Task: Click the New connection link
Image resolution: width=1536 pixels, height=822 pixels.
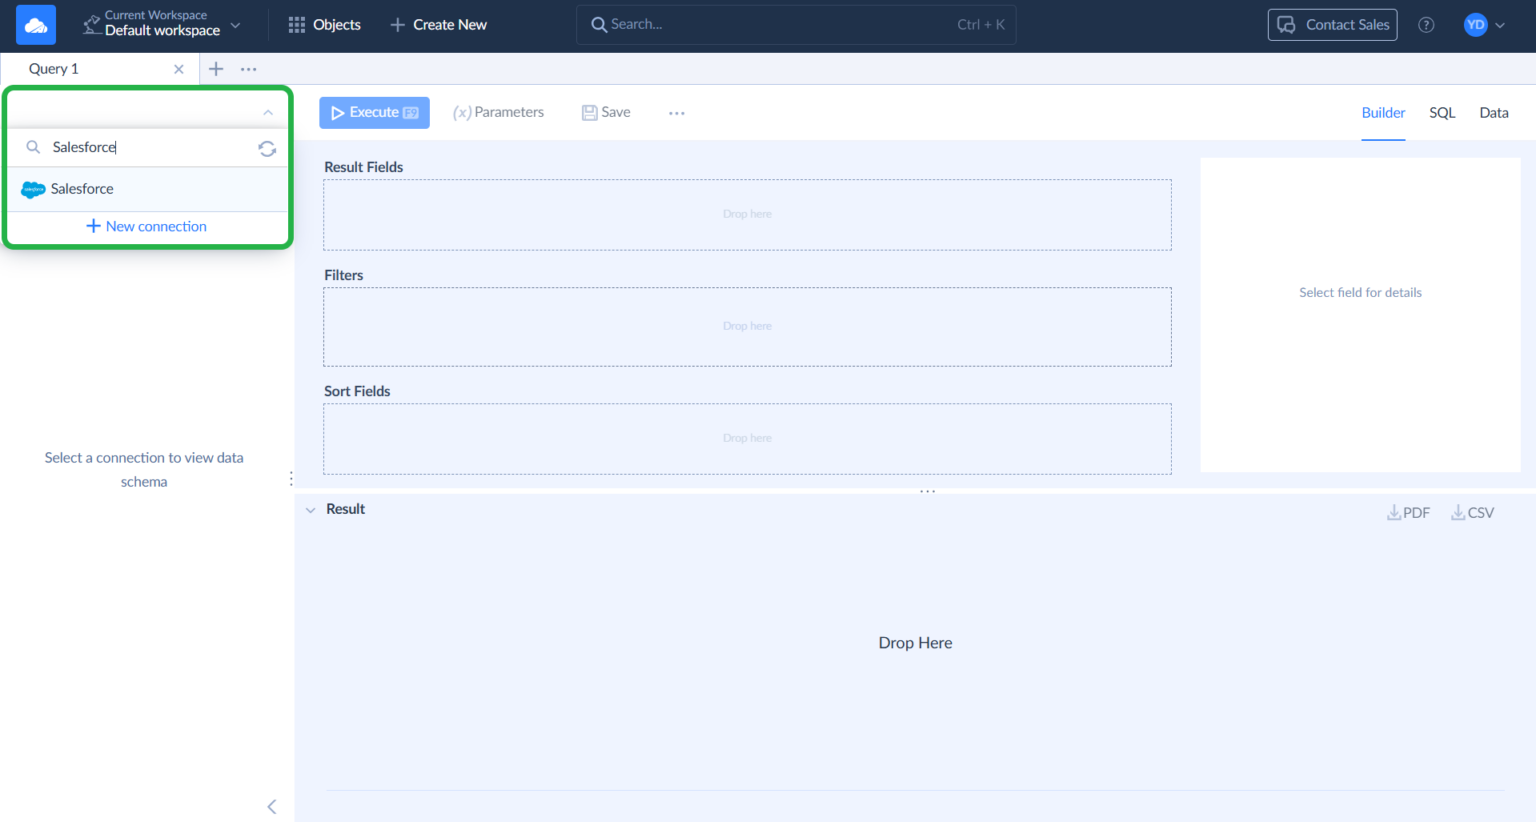Action: click(147, 227)
